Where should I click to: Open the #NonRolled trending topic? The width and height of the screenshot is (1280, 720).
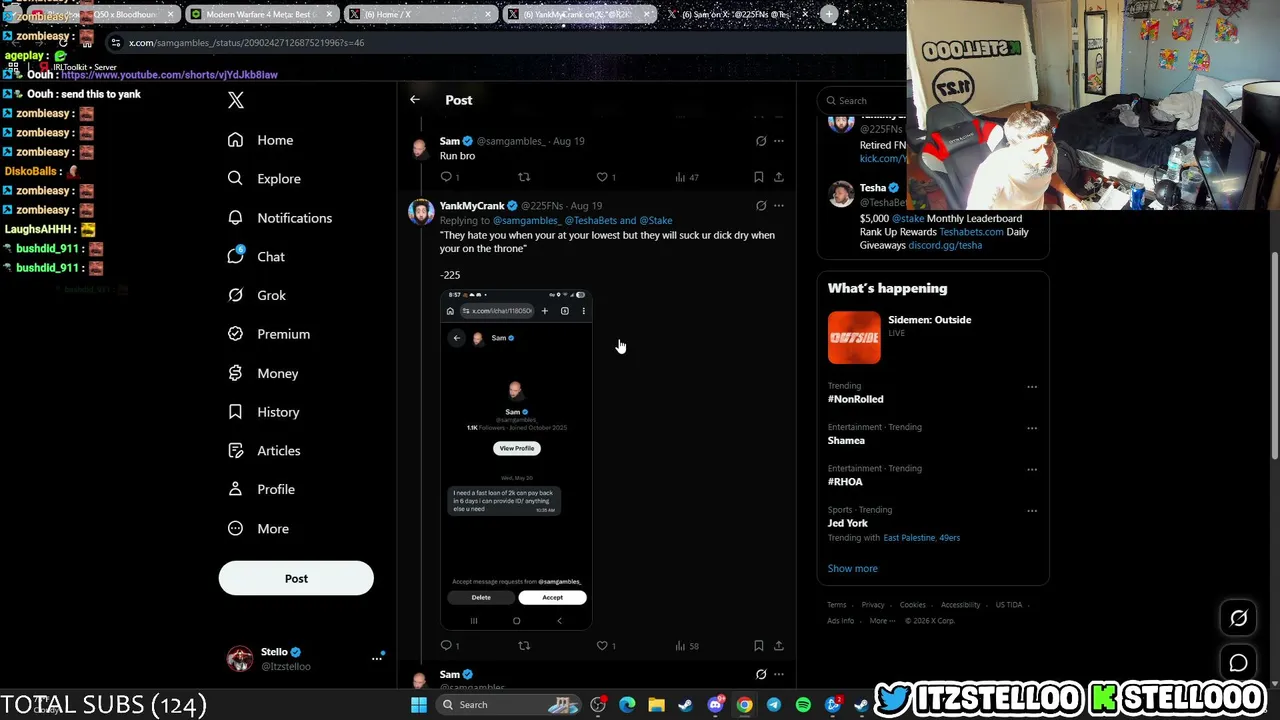pyautogui.click(x=856, y=399)
